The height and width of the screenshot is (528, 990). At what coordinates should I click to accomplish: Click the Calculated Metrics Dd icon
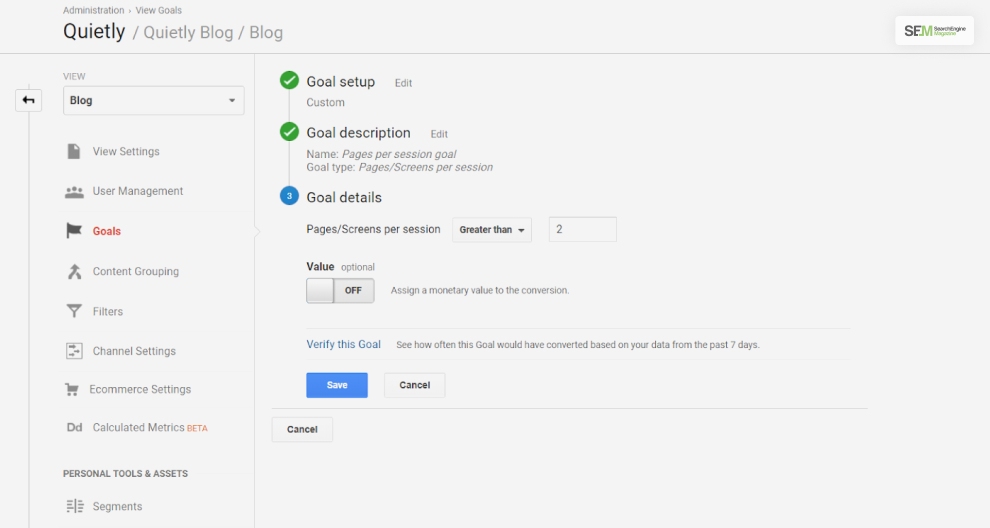[x=75, y=428]
